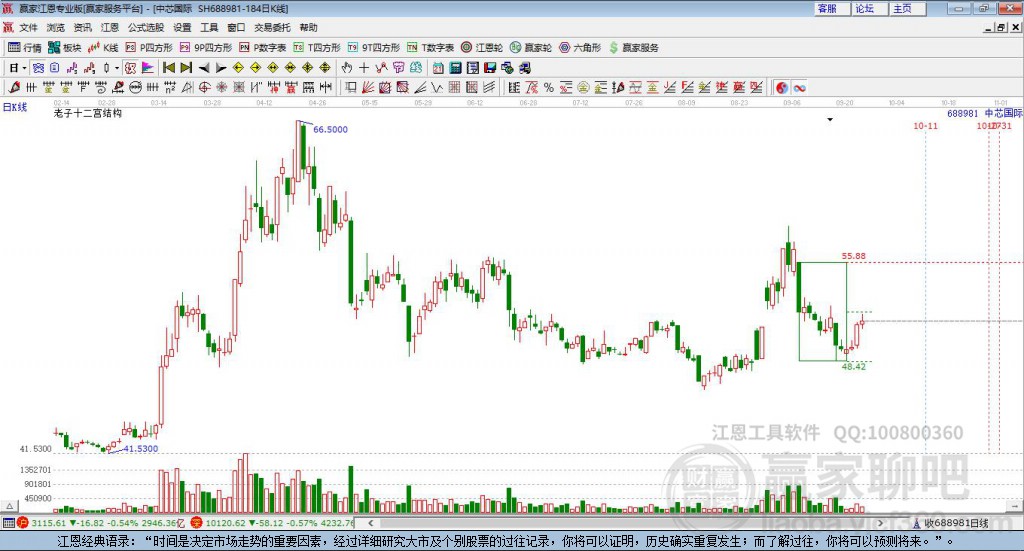Open the 六角形 tool
The height and width of the screenshot is (551, 1024).
tap(580, 48)
